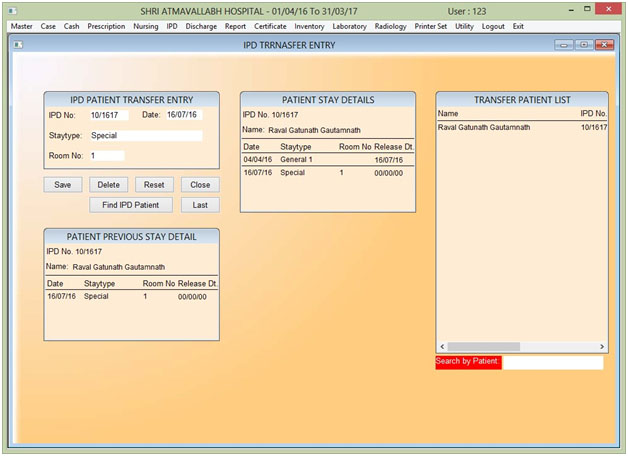Open the Prescription menu
Image resolution: width=628 pixels, height=456 pixels.
[x=106, y=26]
